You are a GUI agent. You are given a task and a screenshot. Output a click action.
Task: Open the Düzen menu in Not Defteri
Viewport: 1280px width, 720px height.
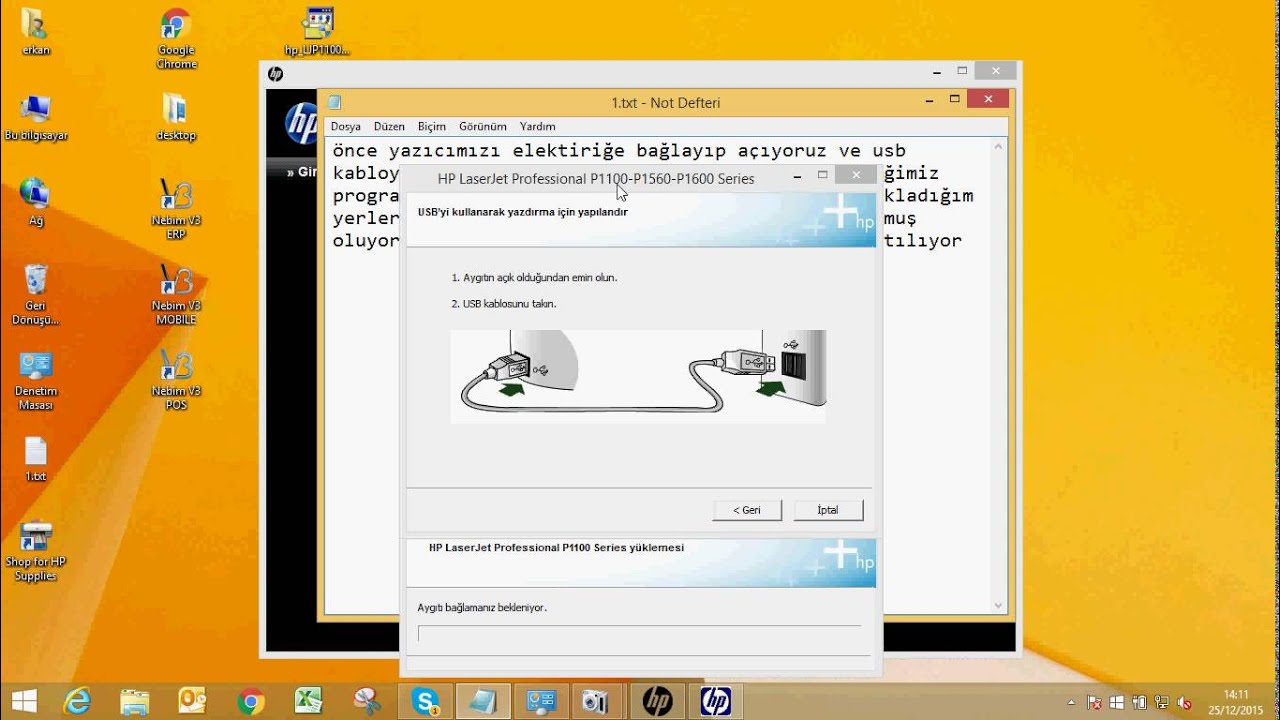point(389,127)
